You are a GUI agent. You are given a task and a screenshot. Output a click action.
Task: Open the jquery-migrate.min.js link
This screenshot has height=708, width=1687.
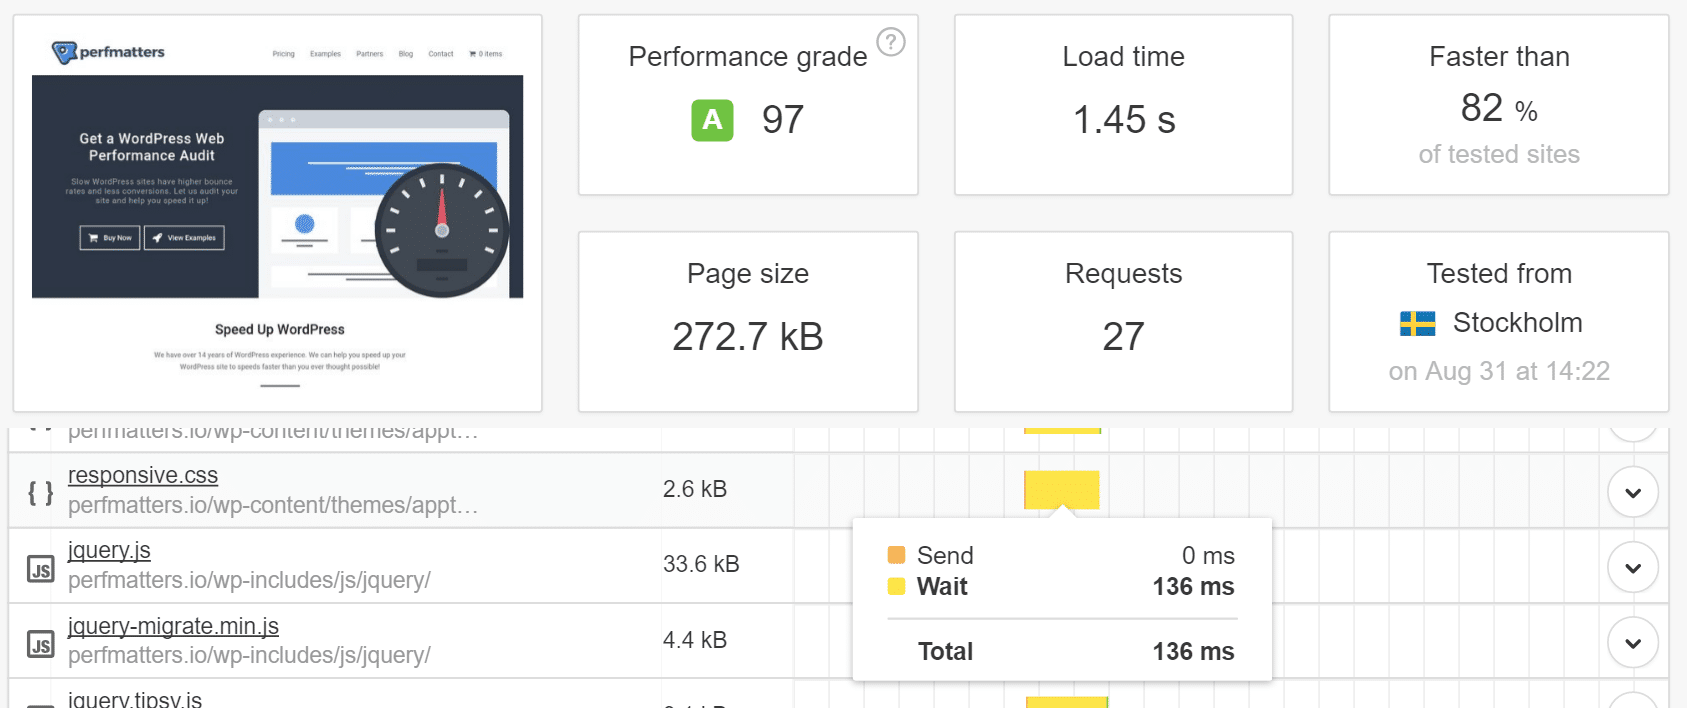[x=173, y=626]
